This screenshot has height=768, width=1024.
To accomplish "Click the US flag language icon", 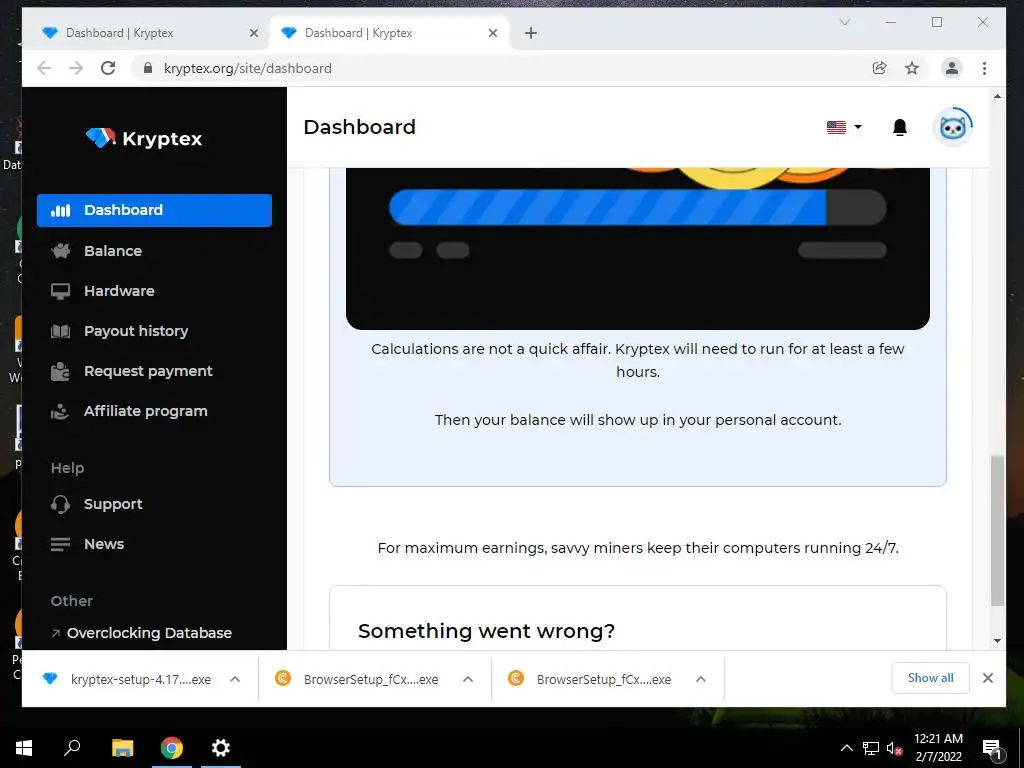I will [836, 127].
